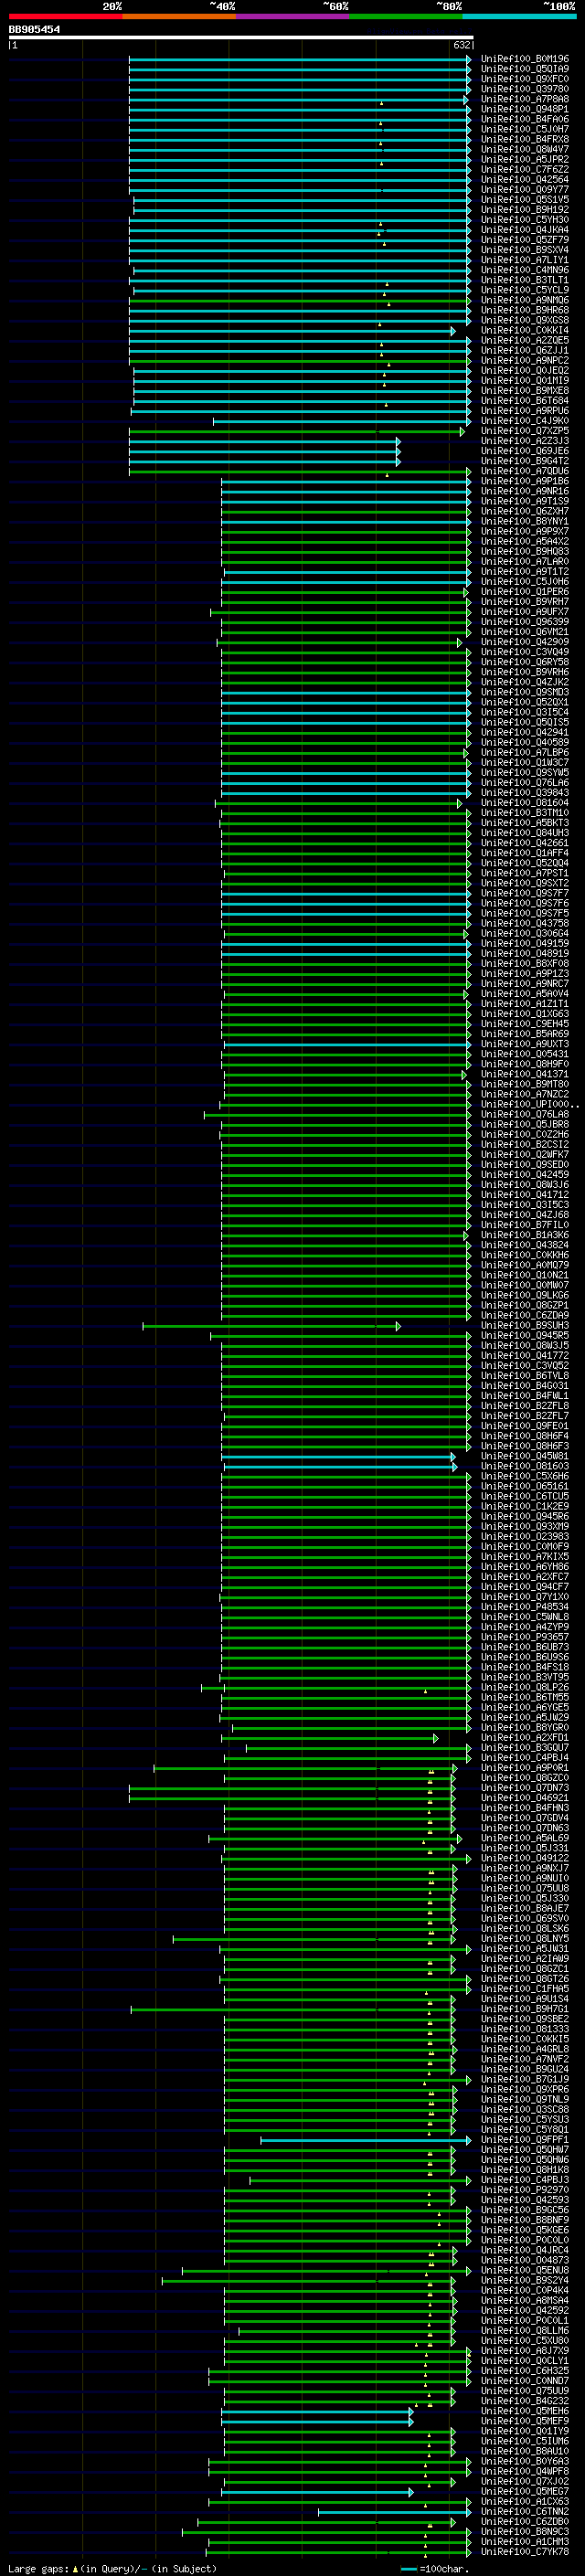Select the UniRef100_A9NMQ6 label

coord(525,300)
